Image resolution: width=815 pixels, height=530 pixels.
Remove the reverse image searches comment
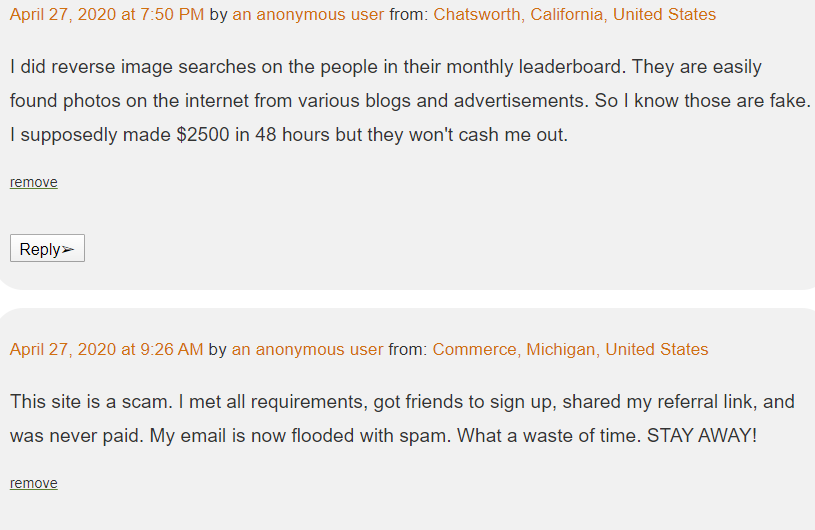(x=34, y=182)
